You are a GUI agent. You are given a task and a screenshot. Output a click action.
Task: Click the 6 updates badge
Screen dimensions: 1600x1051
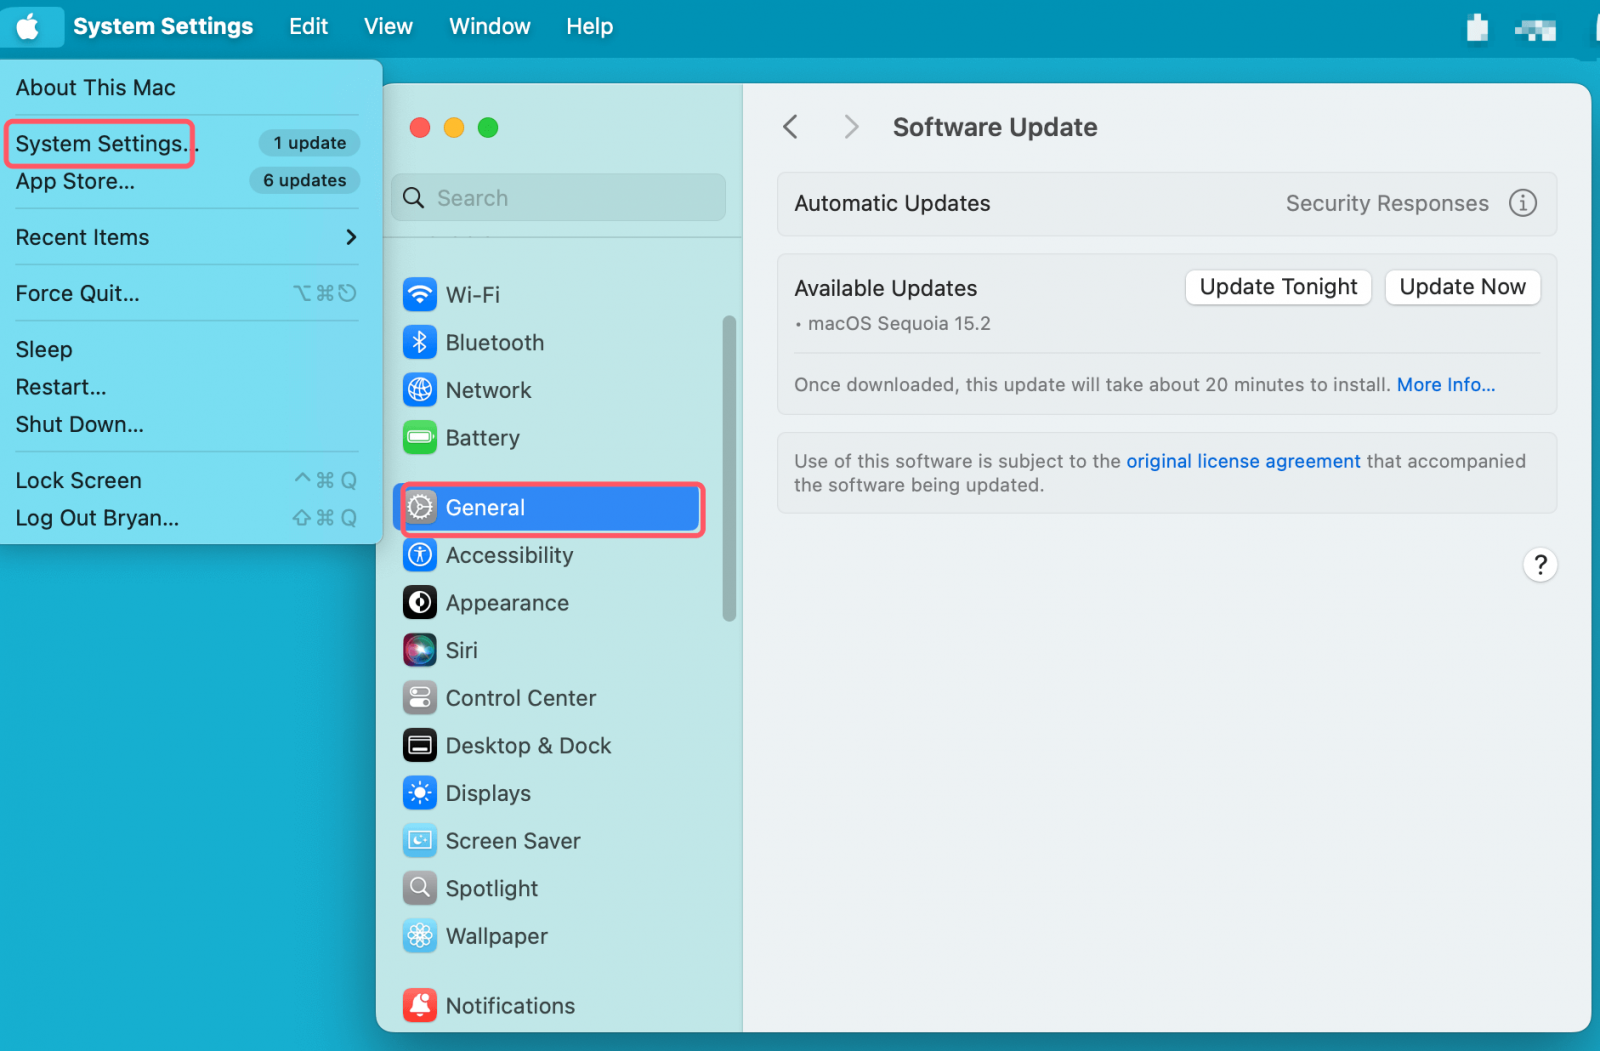click(305, 180)
